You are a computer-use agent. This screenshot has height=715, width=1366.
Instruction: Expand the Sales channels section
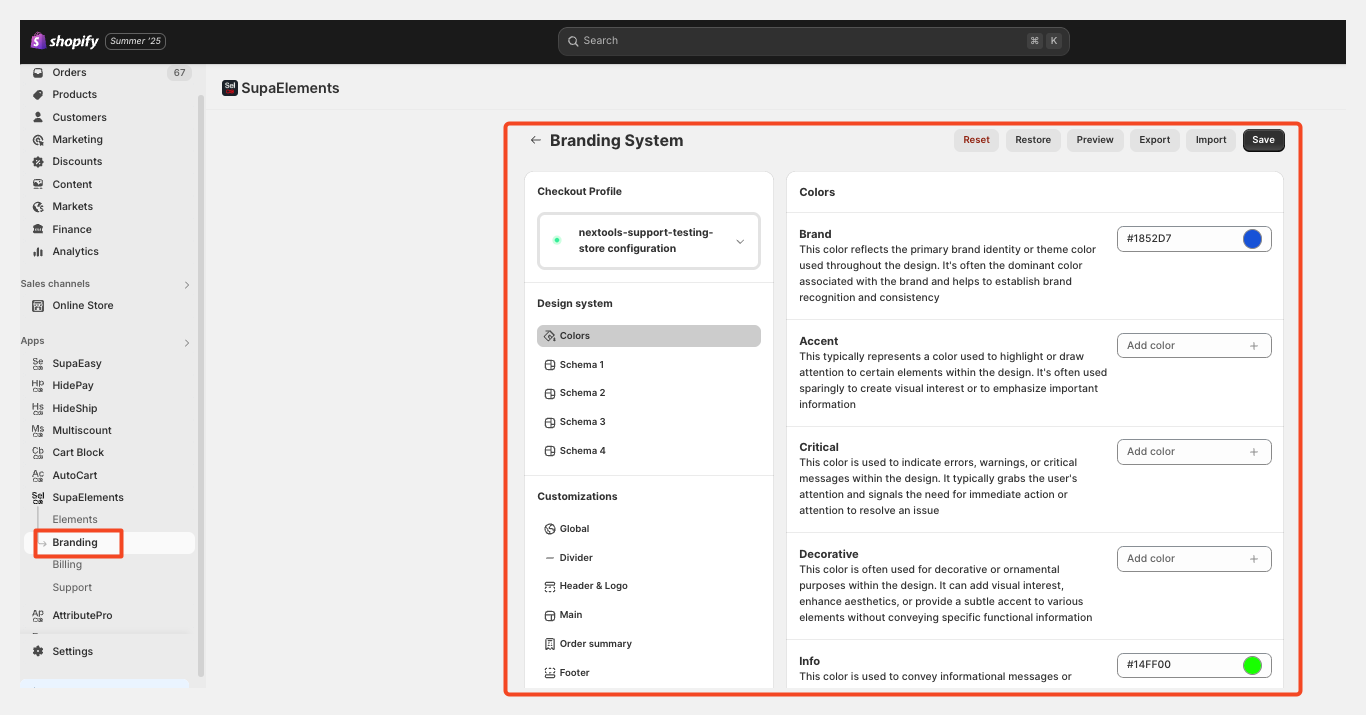coord(186,285)
